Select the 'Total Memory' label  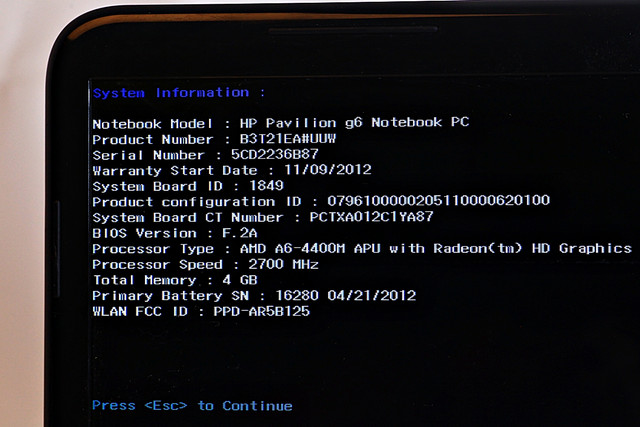pyautogui.click(x=144, y=280)
